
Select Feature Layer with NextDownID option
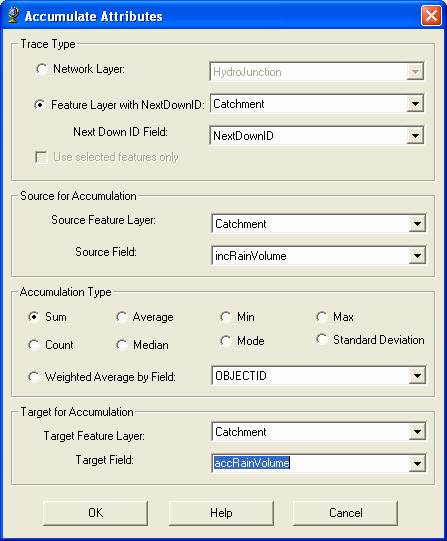(x=40, y=105)
